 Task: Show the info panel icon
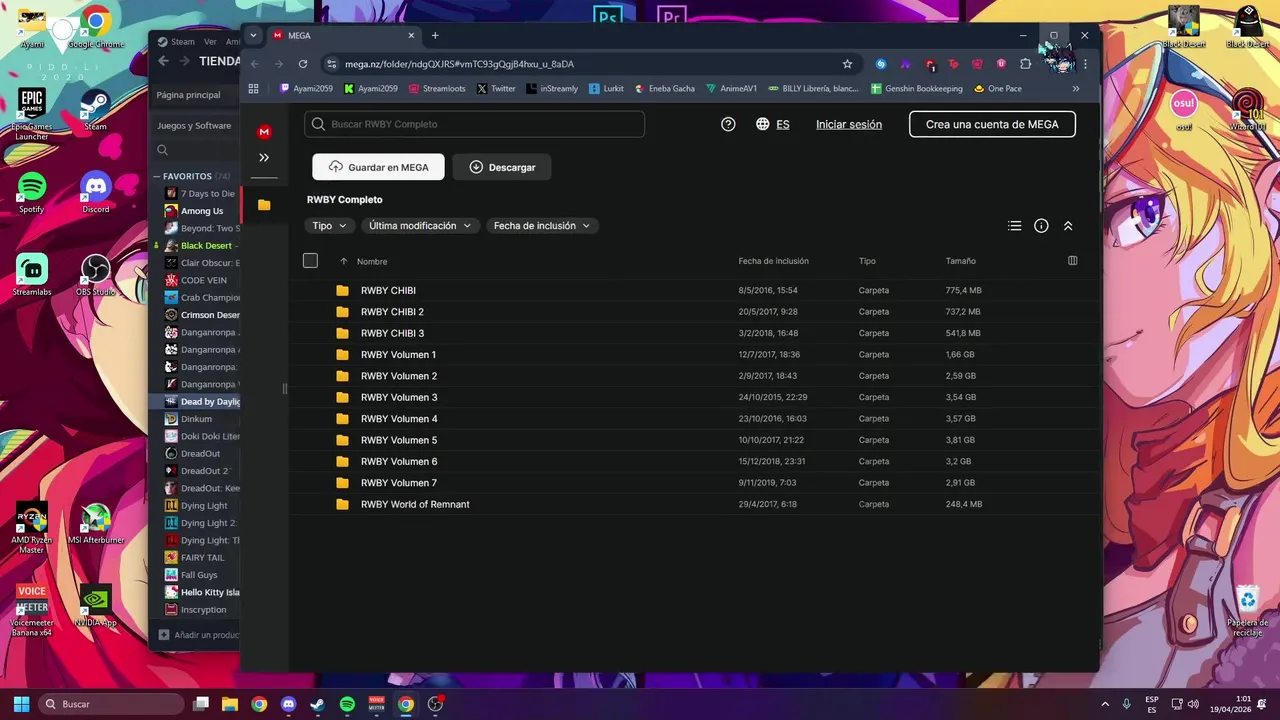[1041, 226]
